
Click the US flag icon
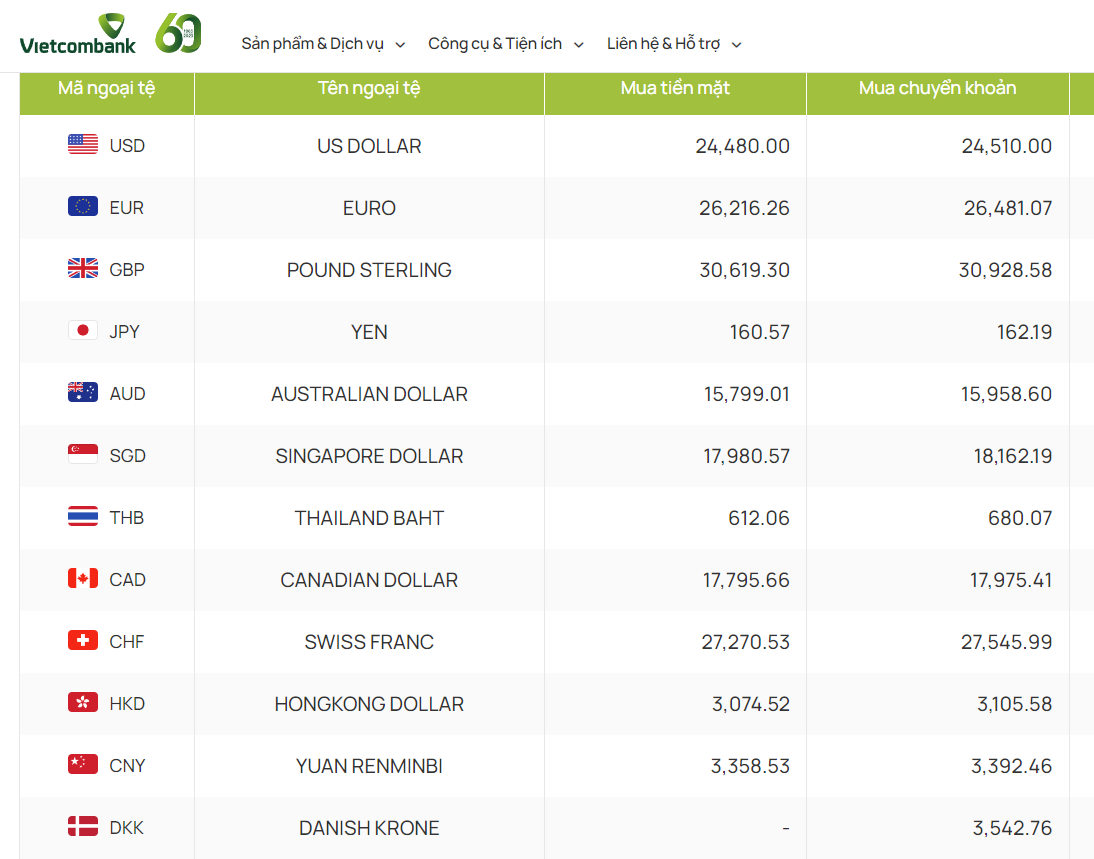(x=83, y=145)
